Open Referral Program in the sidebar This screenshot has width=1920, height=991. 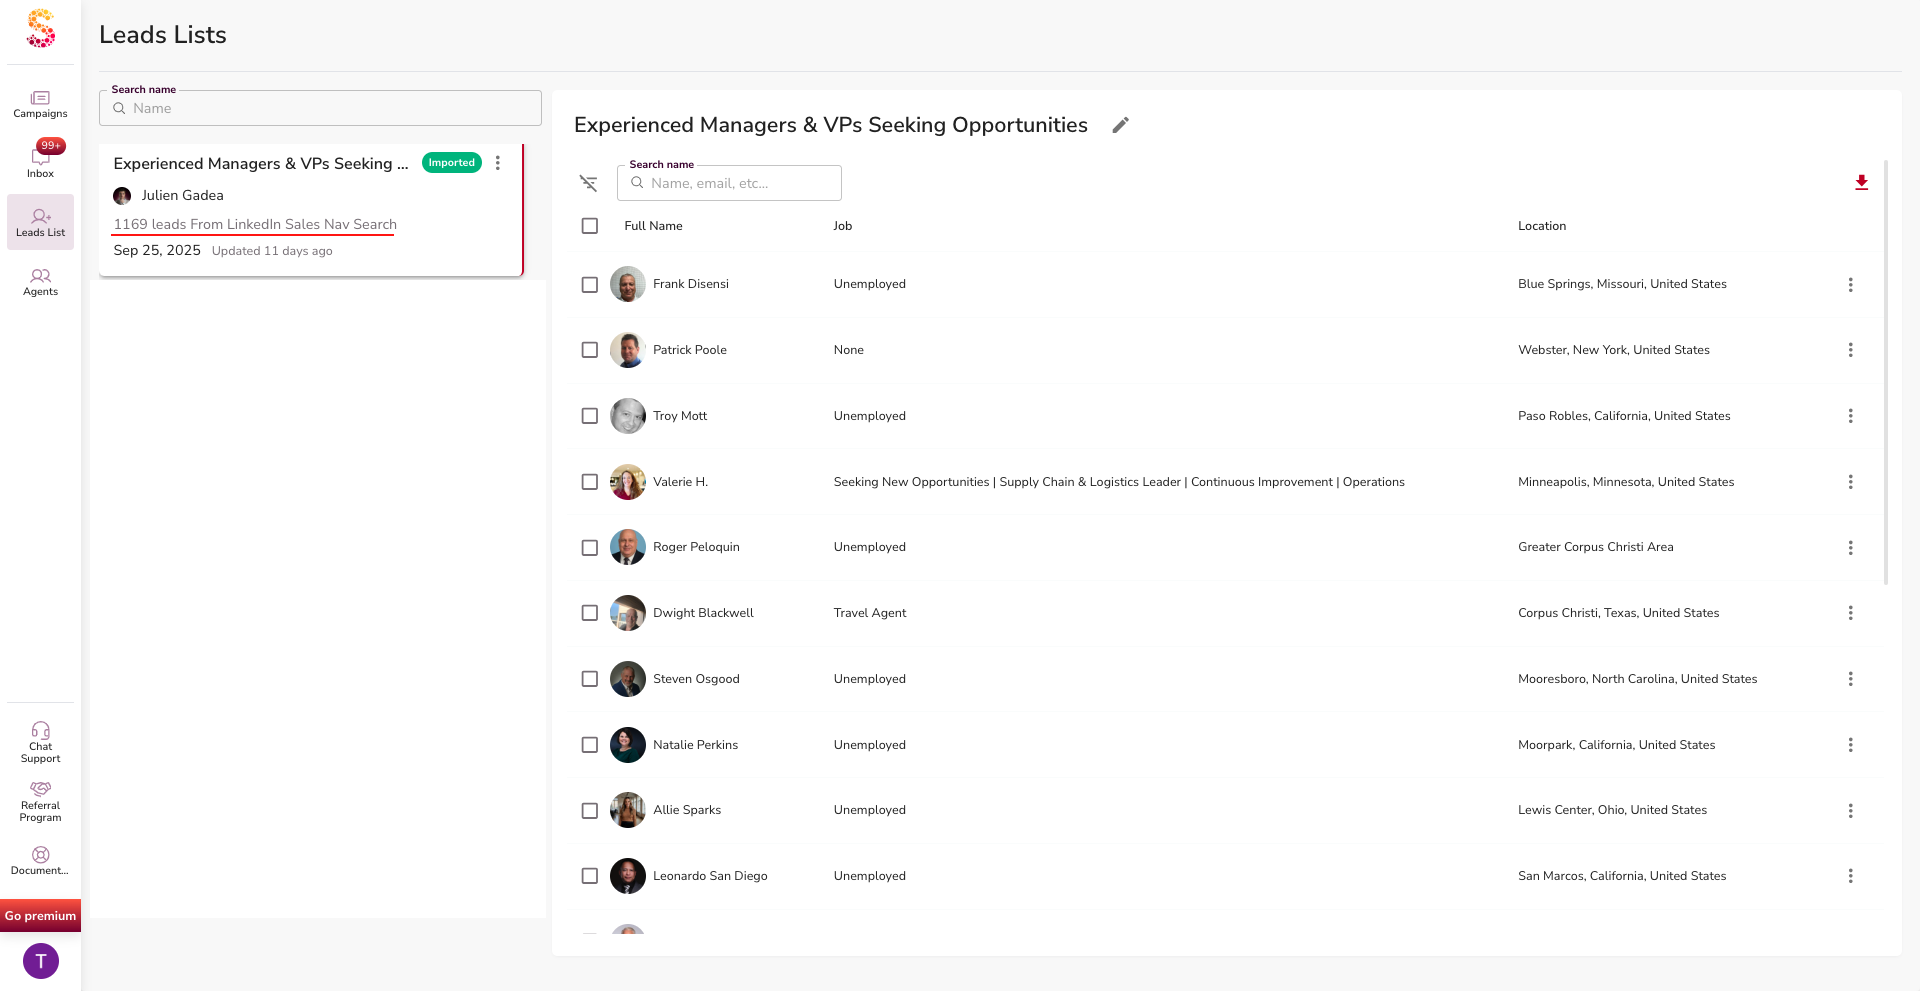(40, 802)
